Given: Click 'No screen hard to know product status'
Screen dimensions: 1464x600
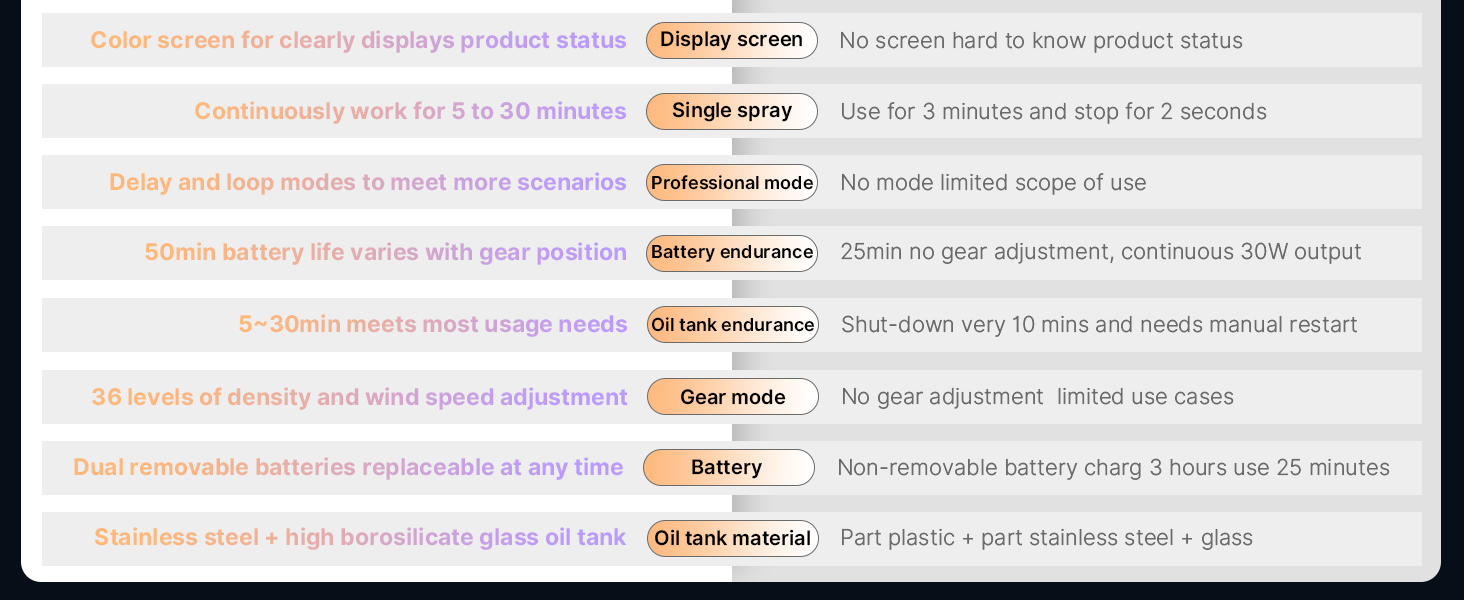Looking at the screenshot, I should (x=1041, y=41).
